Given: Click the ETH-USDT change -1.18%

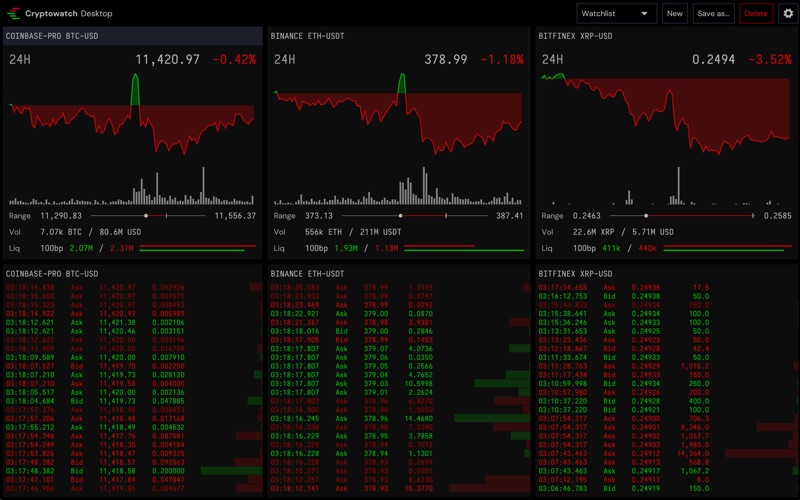Looking at the screenshot, I should (502, 60).
